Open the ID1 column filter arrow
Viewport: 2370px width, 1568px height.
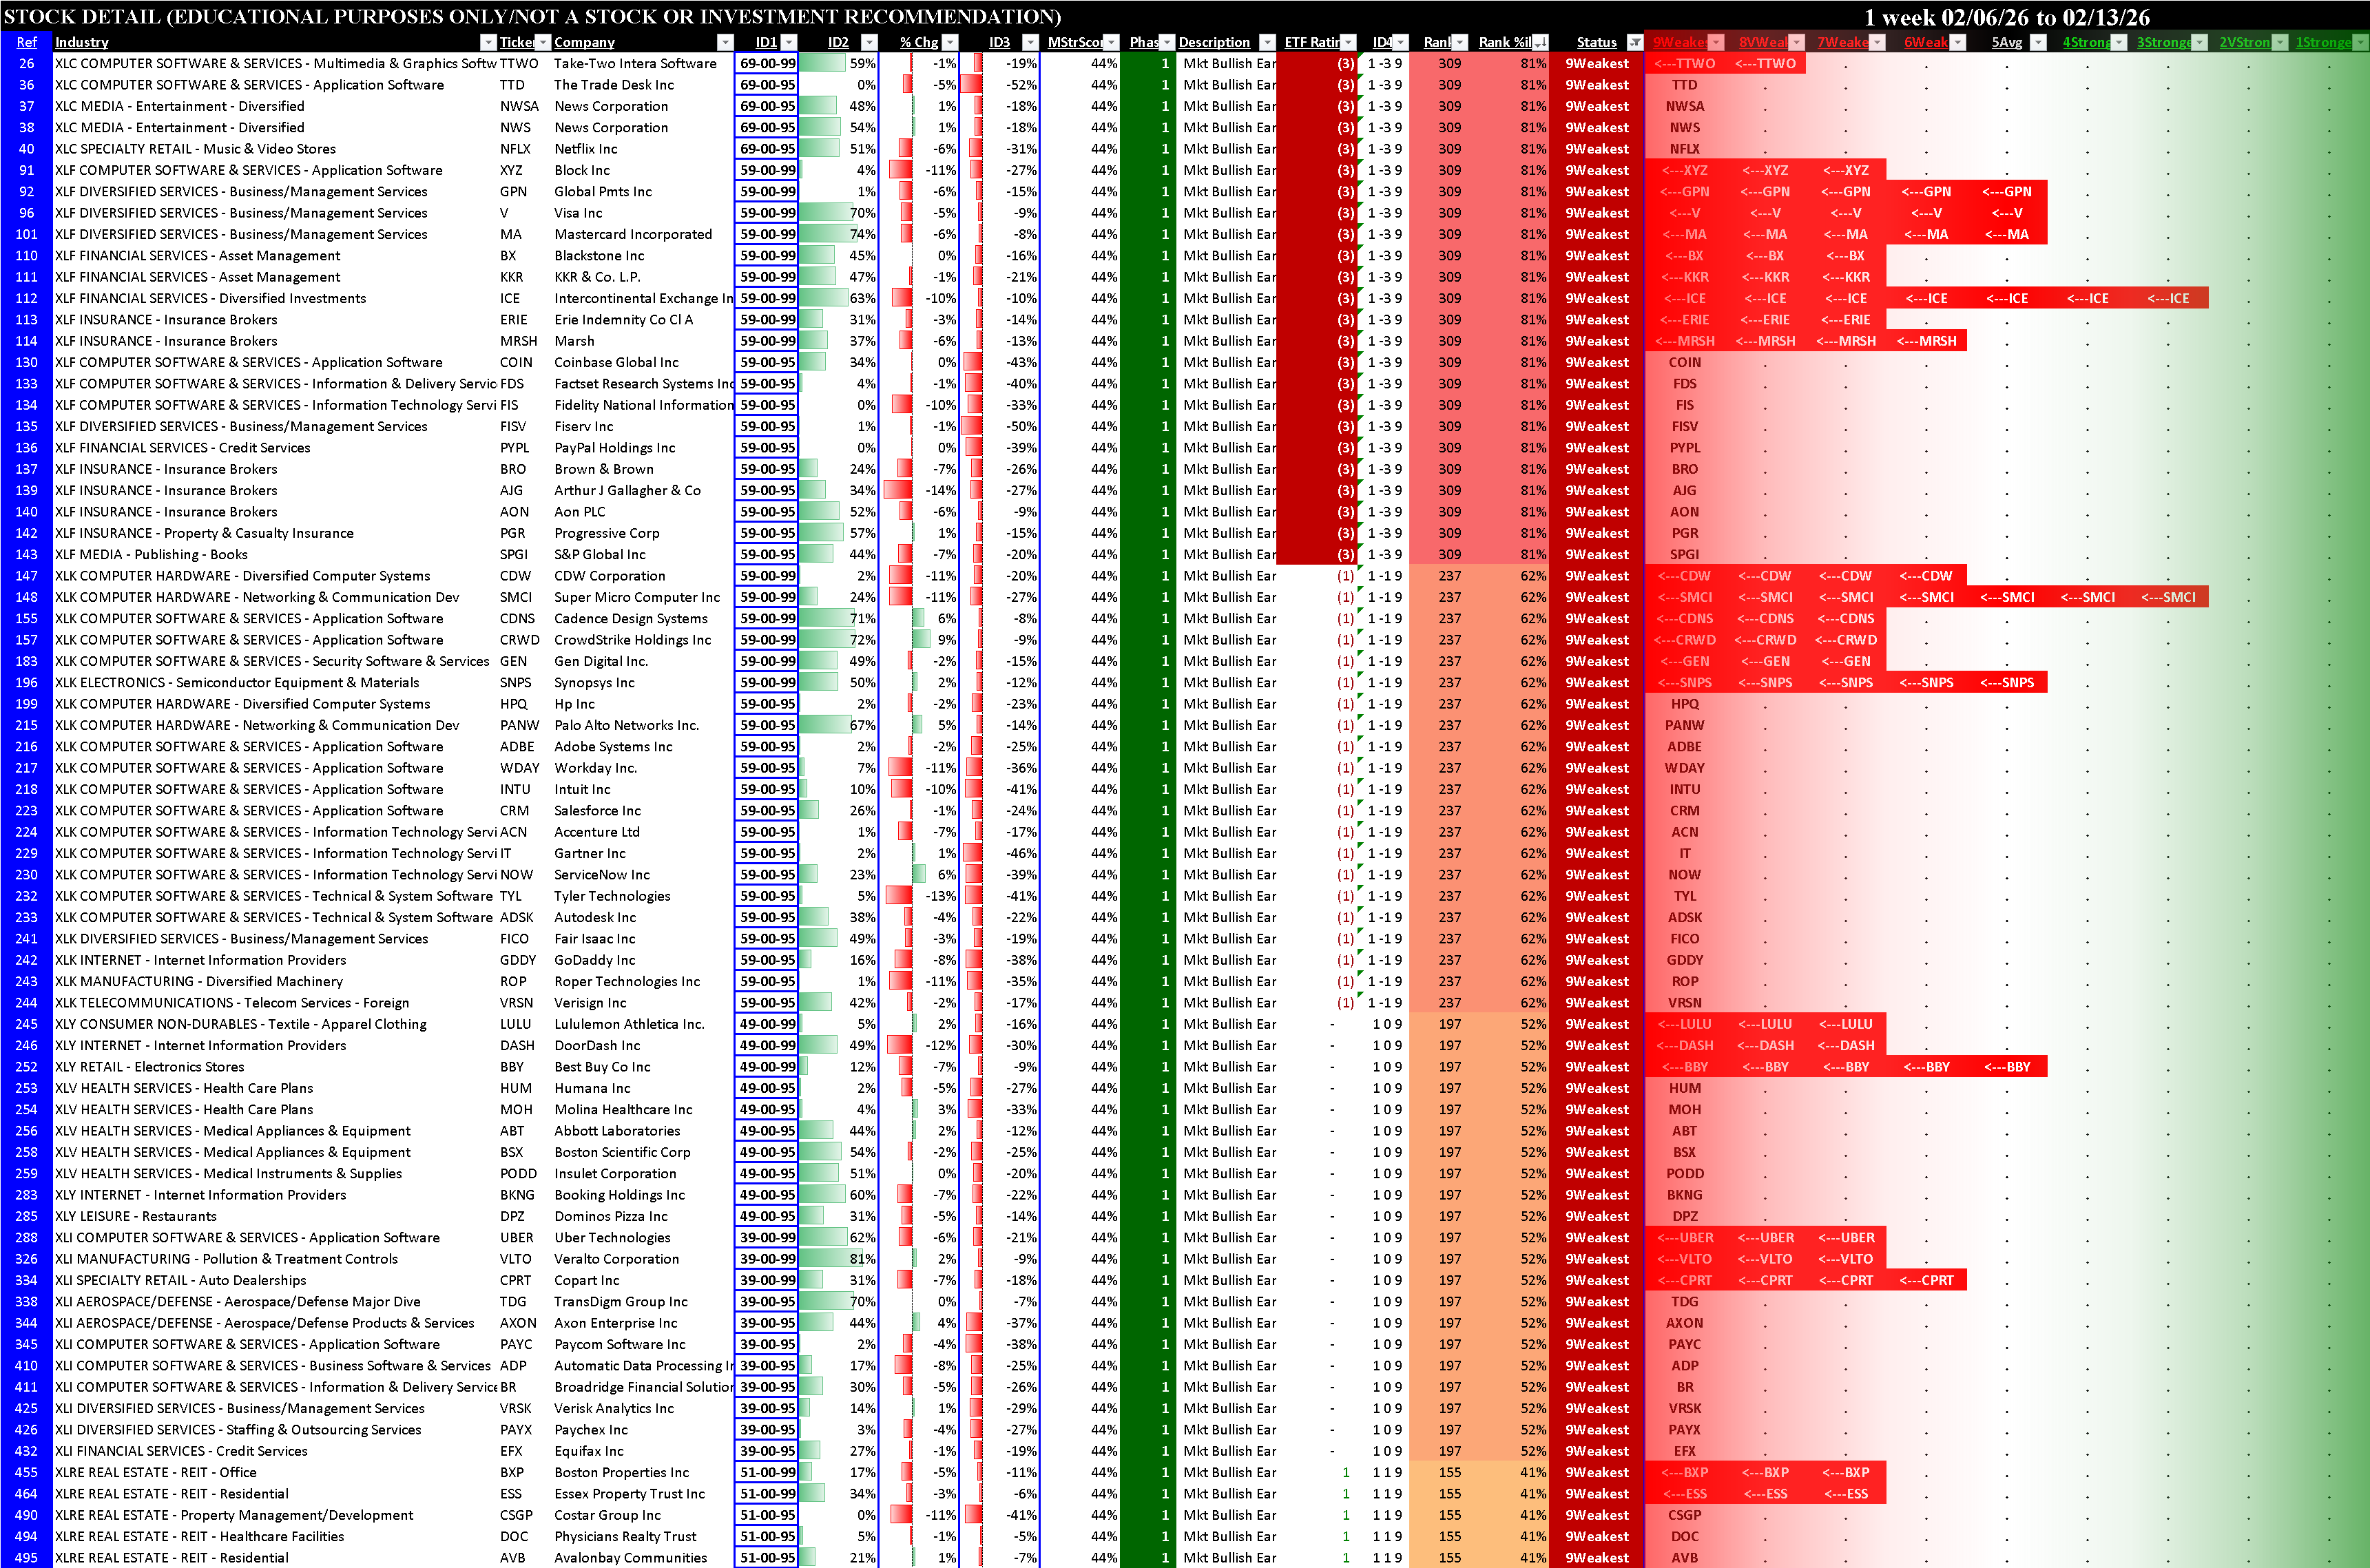click(789, 42)
